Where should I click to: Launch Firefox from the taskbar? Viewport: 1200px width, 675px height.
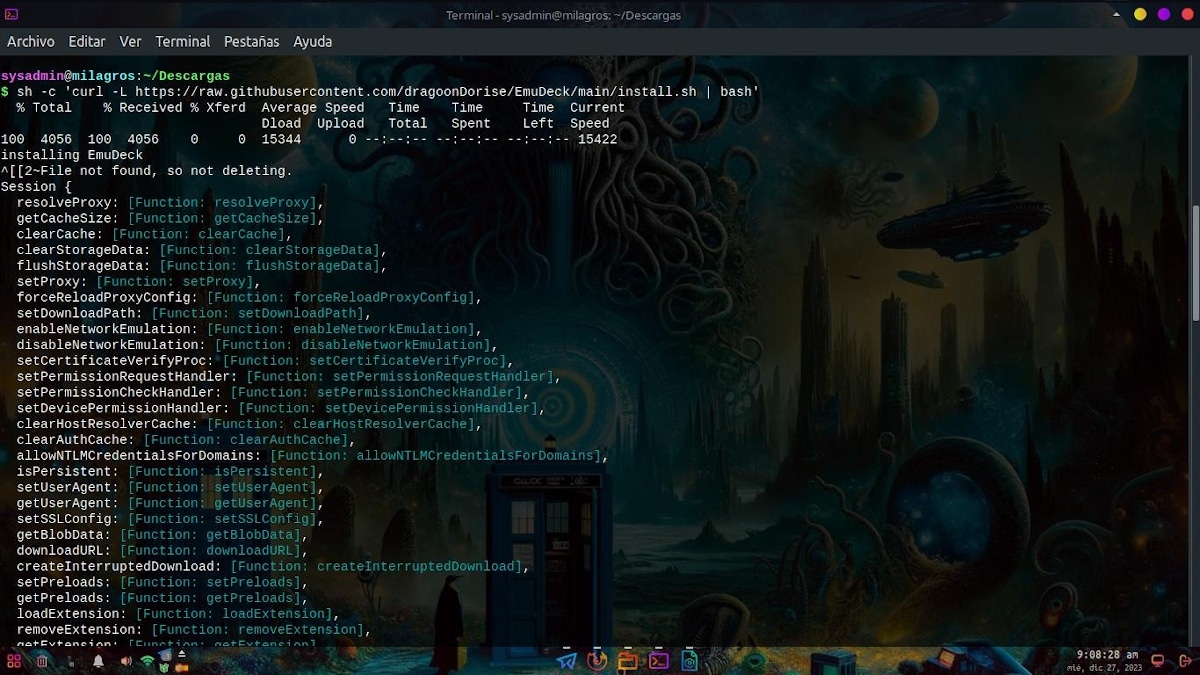pyautogui.click(x=597, y=662)
